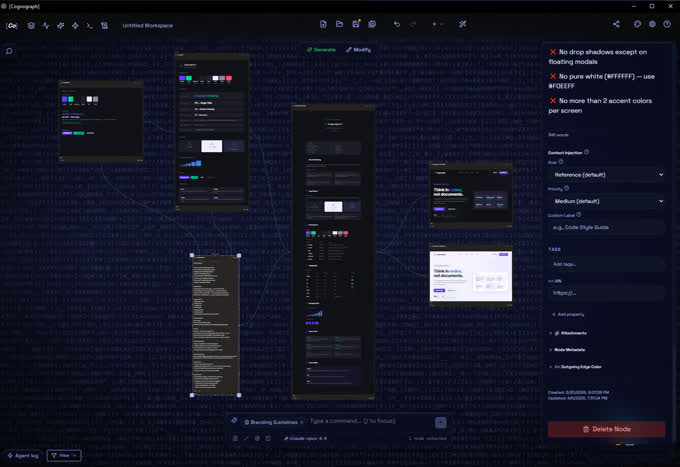Open the Role dropdown 'Reference (default)'
The height and width of the screenshot is (467, 680).
(x=606, y=175)
